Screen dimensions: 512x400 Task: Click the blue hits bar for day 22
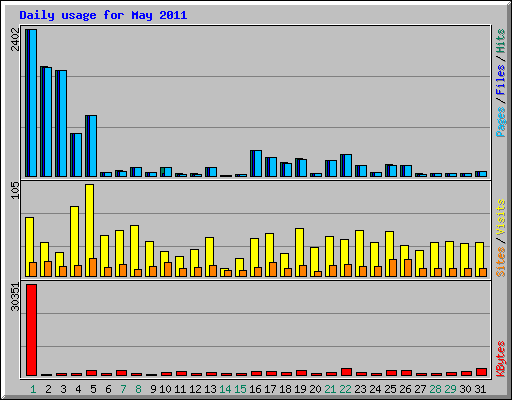coord(346,165)
